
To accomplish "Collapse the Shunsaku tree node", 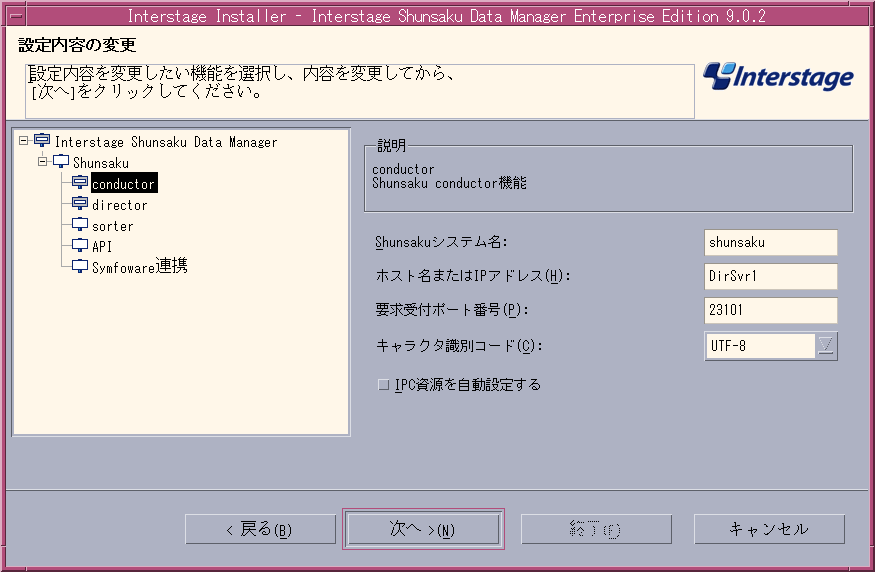I will [x=42, y=162].
